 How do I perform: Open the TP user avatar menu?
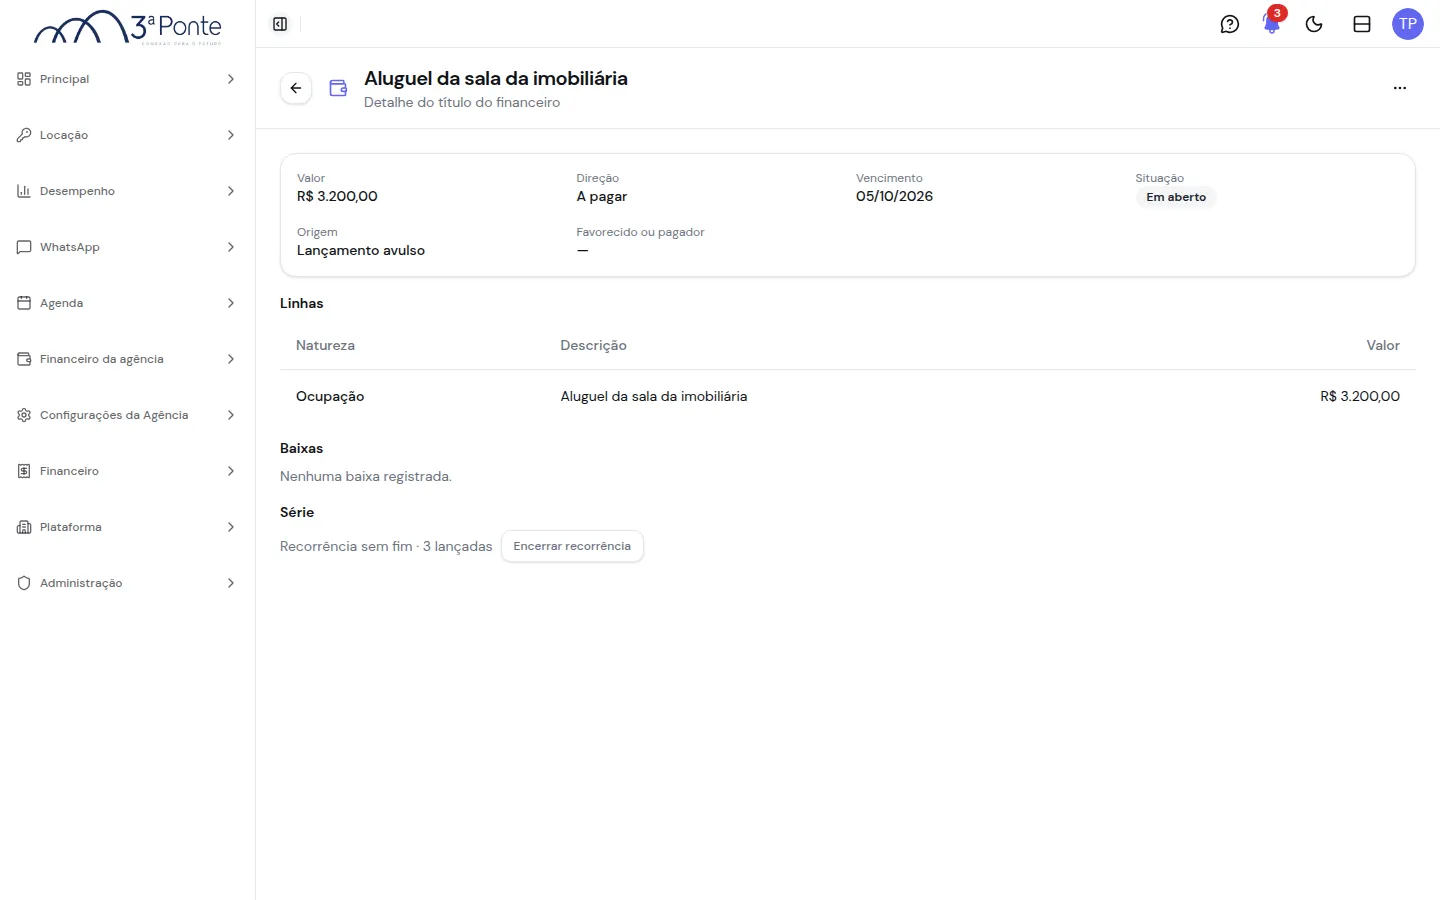[1408, 24]
